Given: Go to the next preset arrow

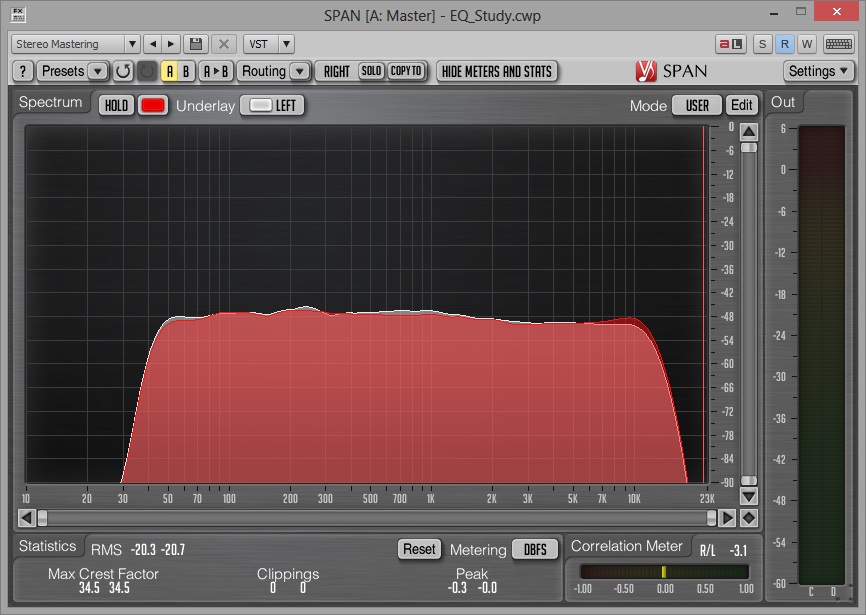Looking at the screenshot, I should pos(171,44).
